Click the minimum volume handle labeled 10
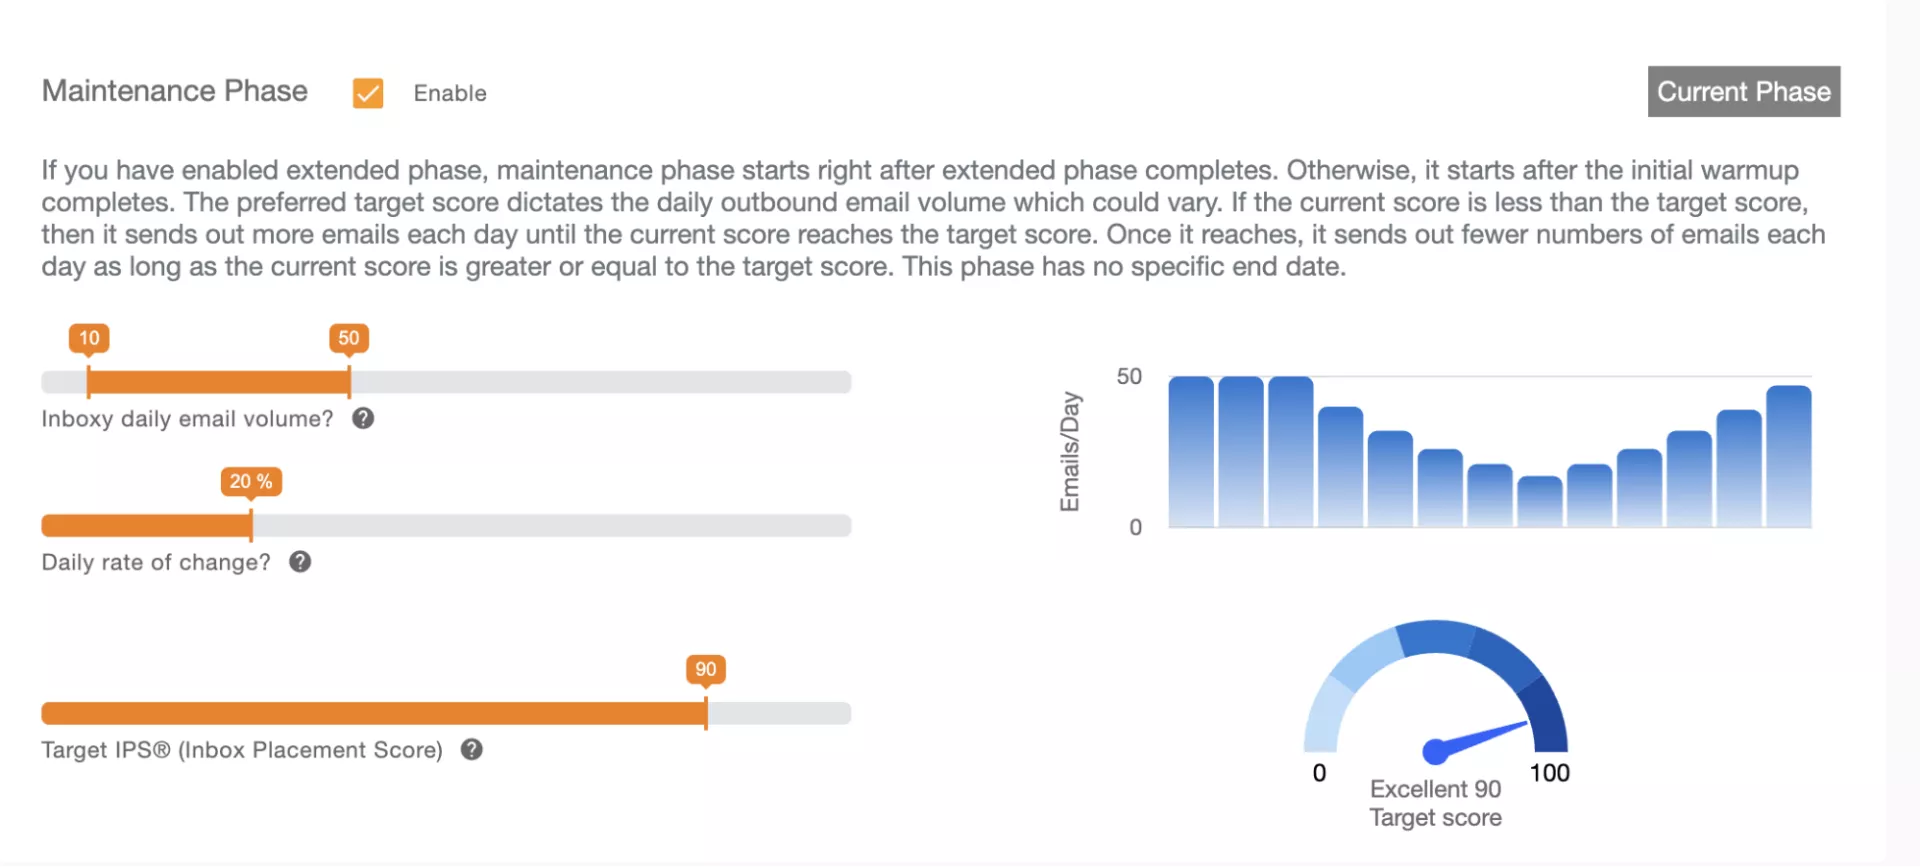Viewport: 1920px width, 867px height. 88,382
